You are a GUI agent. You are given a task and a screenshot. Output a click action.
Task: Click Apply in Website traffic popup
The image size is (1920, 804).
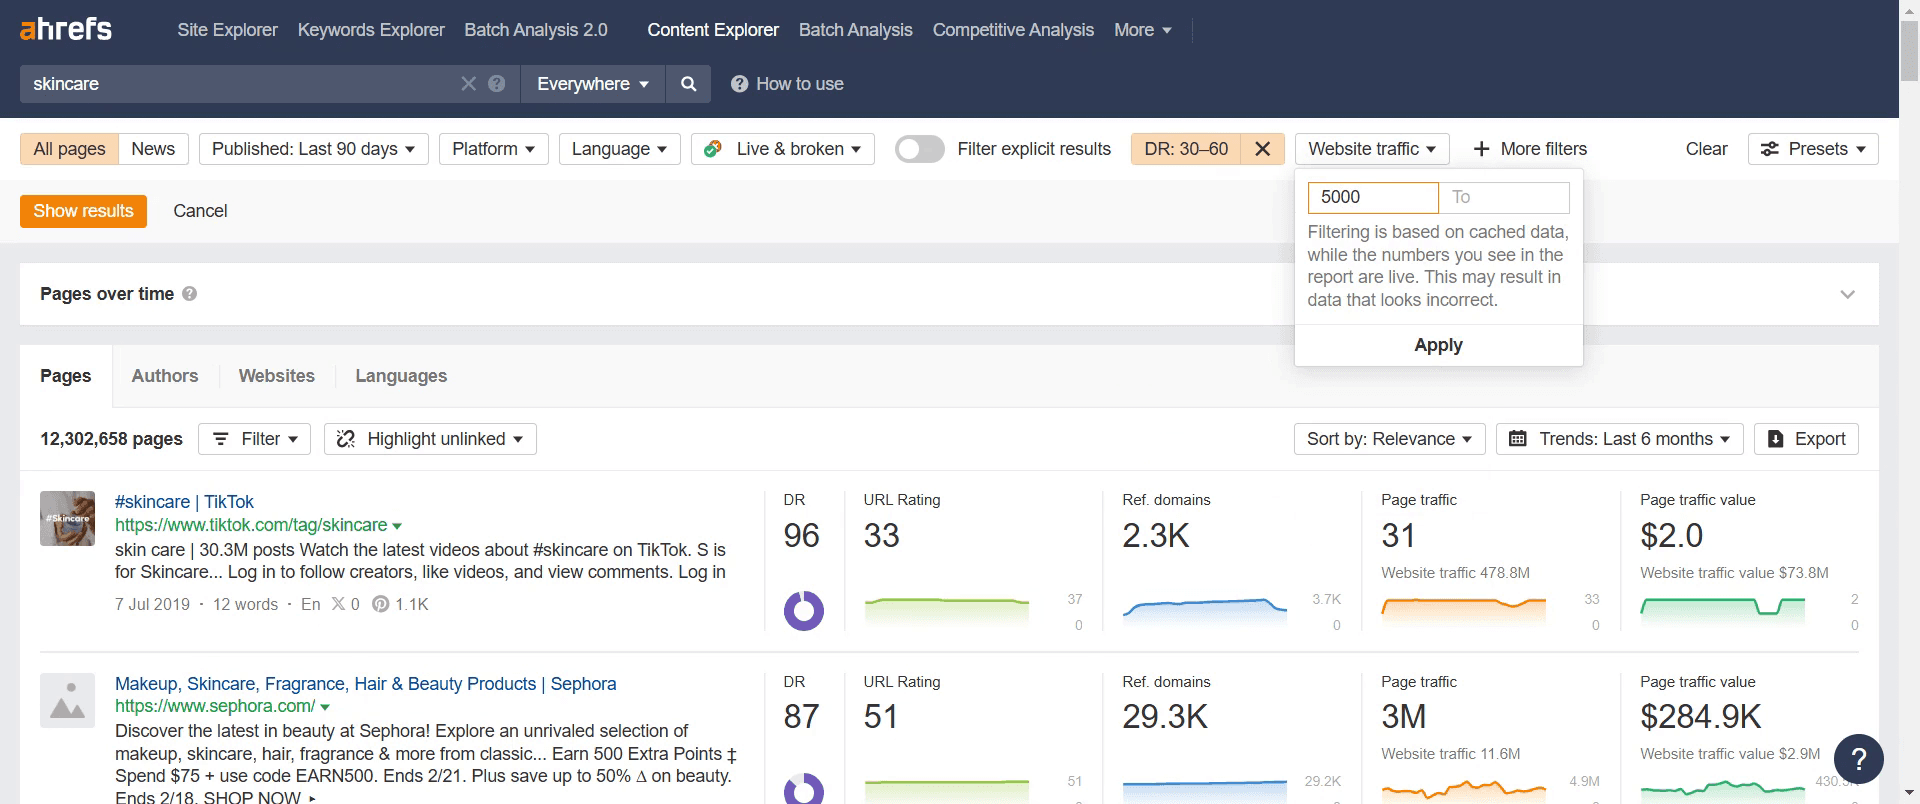1438,345
